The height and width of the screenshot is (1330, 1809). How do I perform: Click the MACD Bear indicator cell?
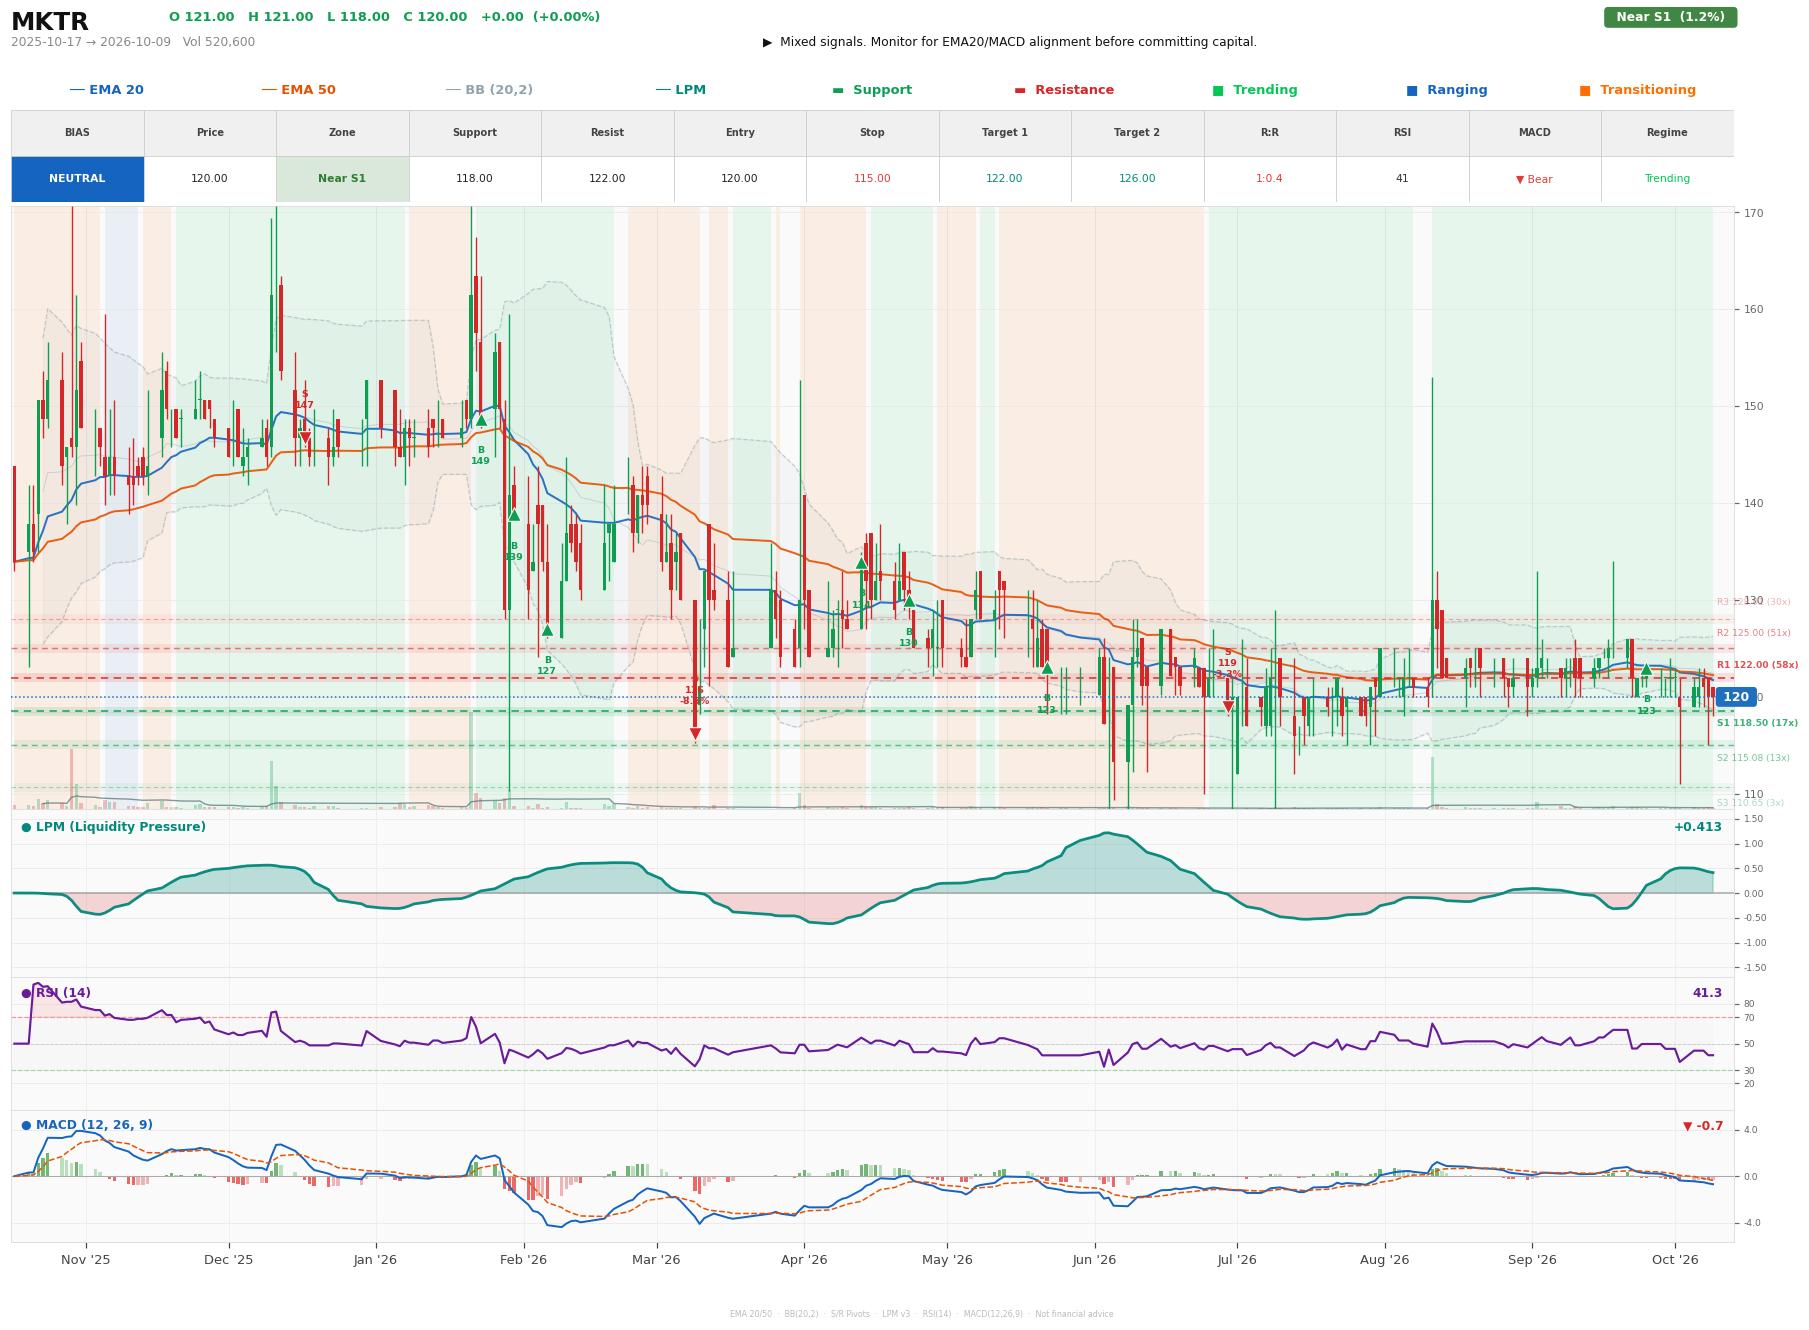coord(1534,179)
